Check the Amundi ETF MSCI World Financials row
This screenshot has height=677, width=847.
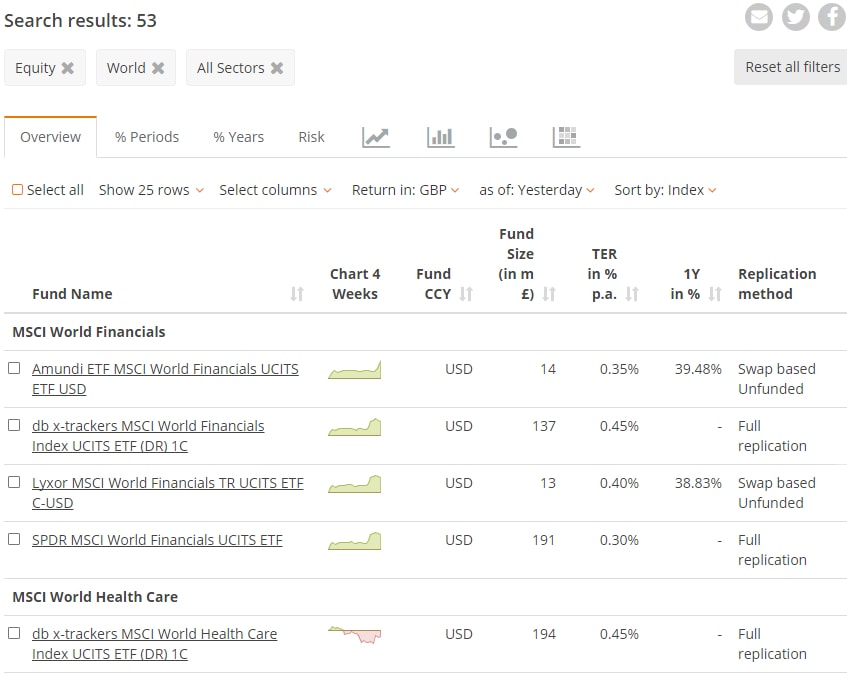pos(14,368)
